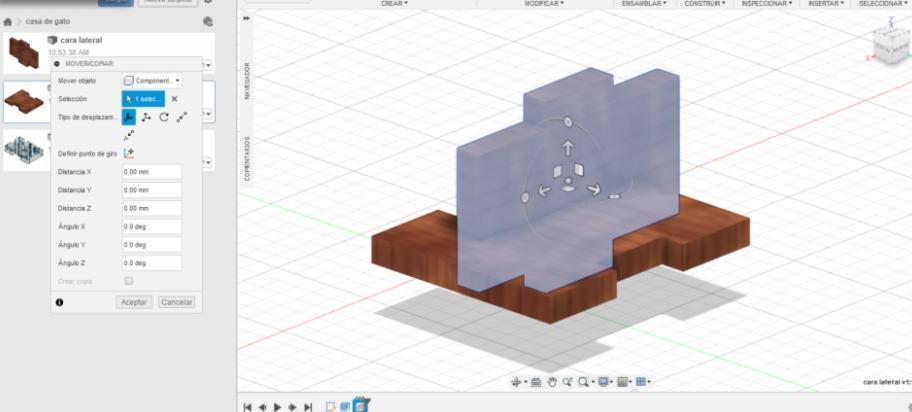The image size is (912, 412).
Task: Select the Pan hand tool
Action: click(x=552, y=382)
